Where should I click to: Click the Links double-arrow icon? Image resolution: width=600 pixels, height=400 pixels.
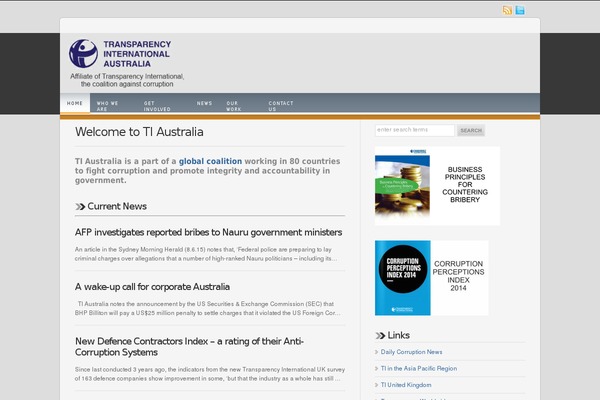380,336
